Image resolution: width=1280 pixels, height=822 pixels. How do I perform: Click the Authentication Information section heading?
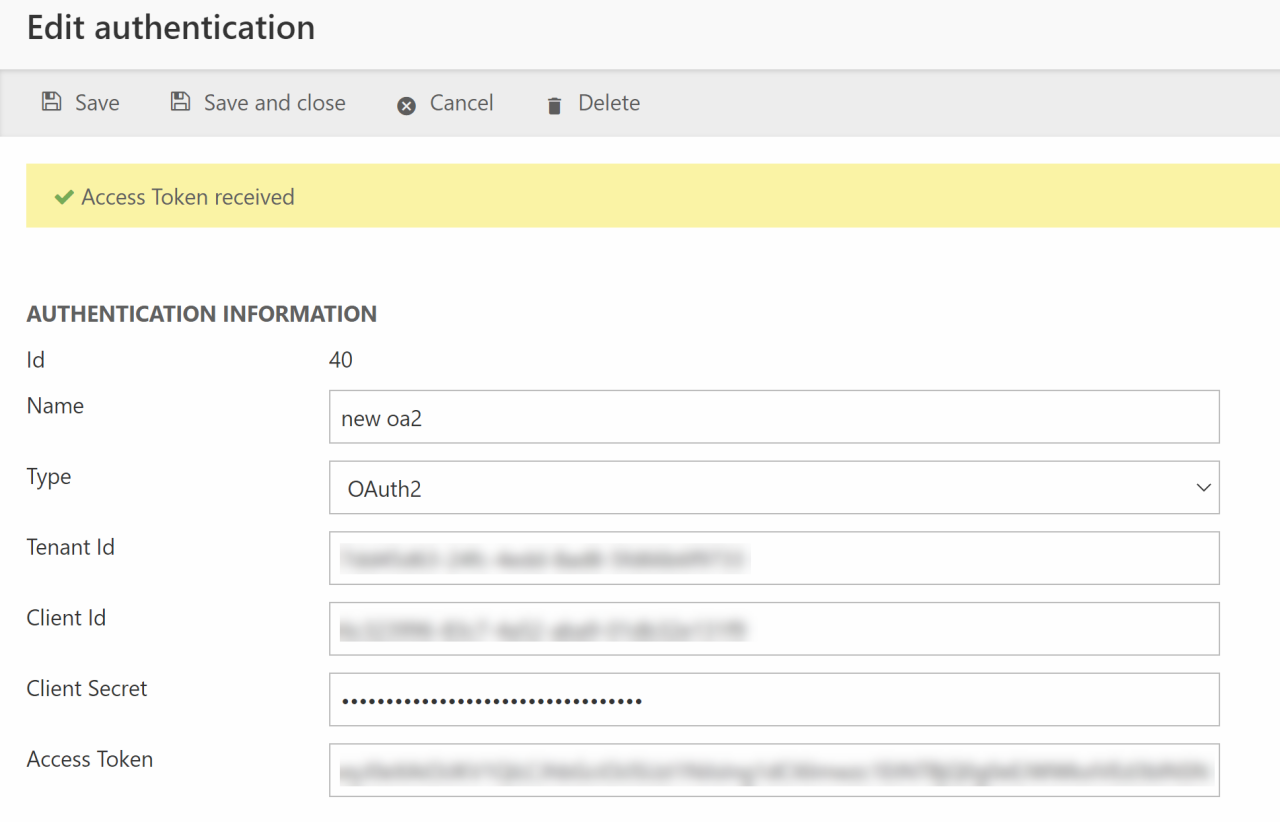201,314
